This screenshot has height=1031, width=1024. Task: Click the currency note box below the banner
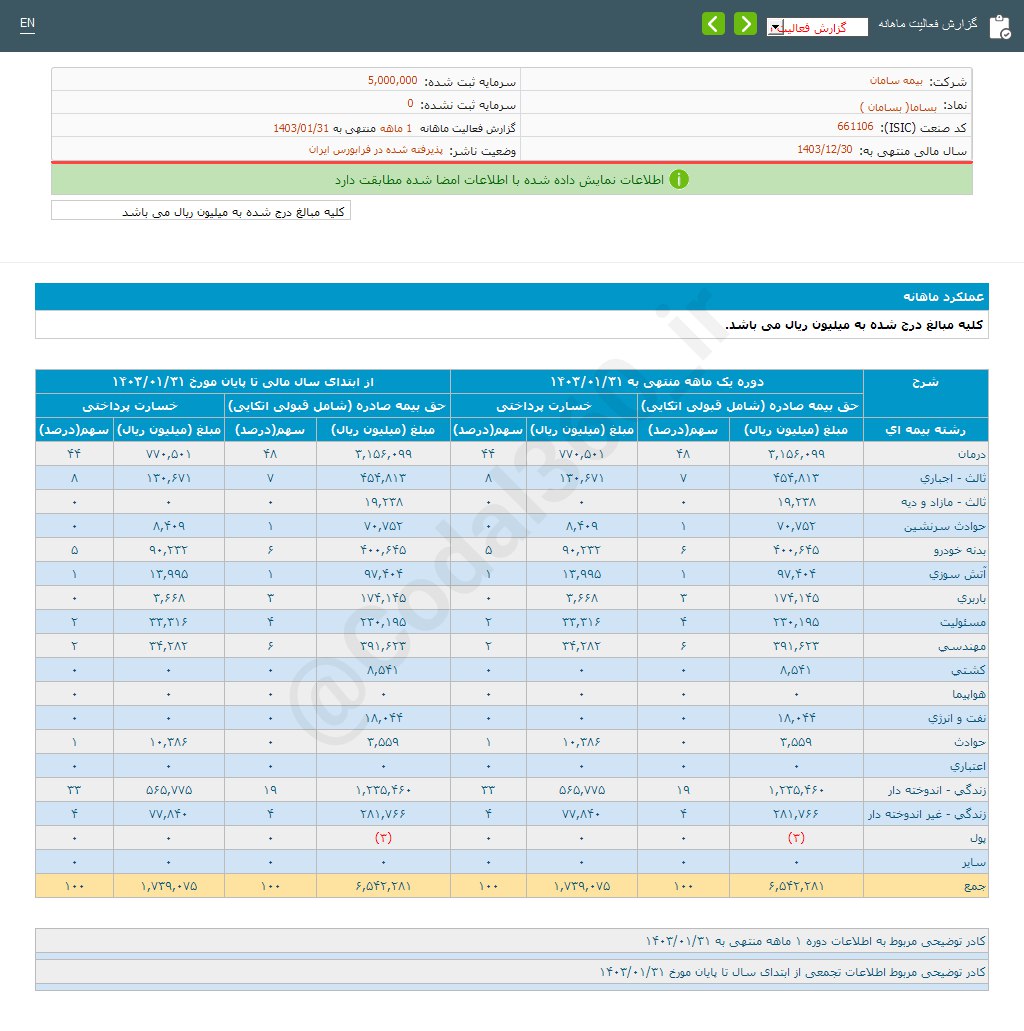pyautogui.click(x=201, y=212)
